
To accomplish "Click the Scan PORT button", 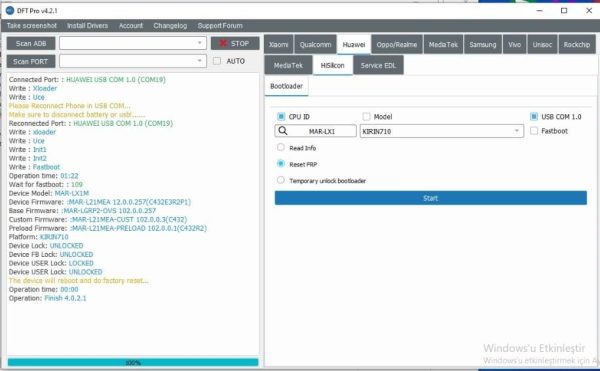I will click(x=31, y=61).
